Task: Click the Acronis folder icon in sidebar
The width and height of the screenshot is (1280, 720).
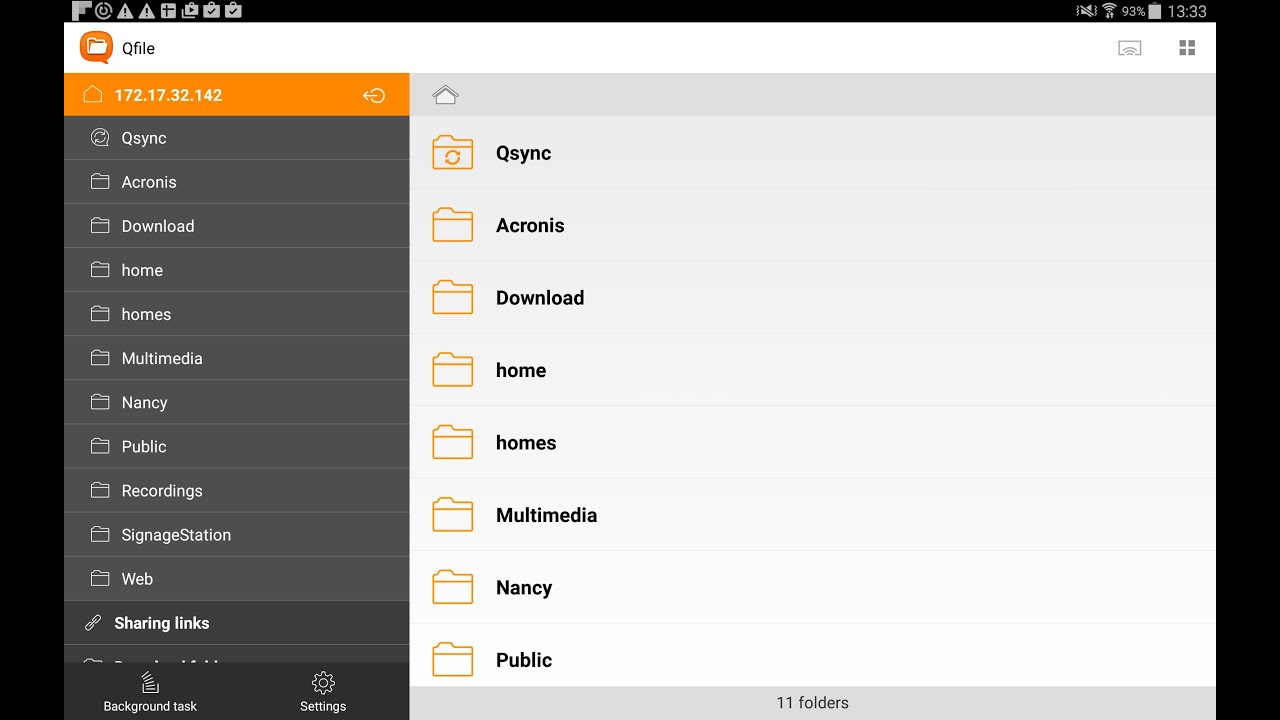Action: coord(100,181)
